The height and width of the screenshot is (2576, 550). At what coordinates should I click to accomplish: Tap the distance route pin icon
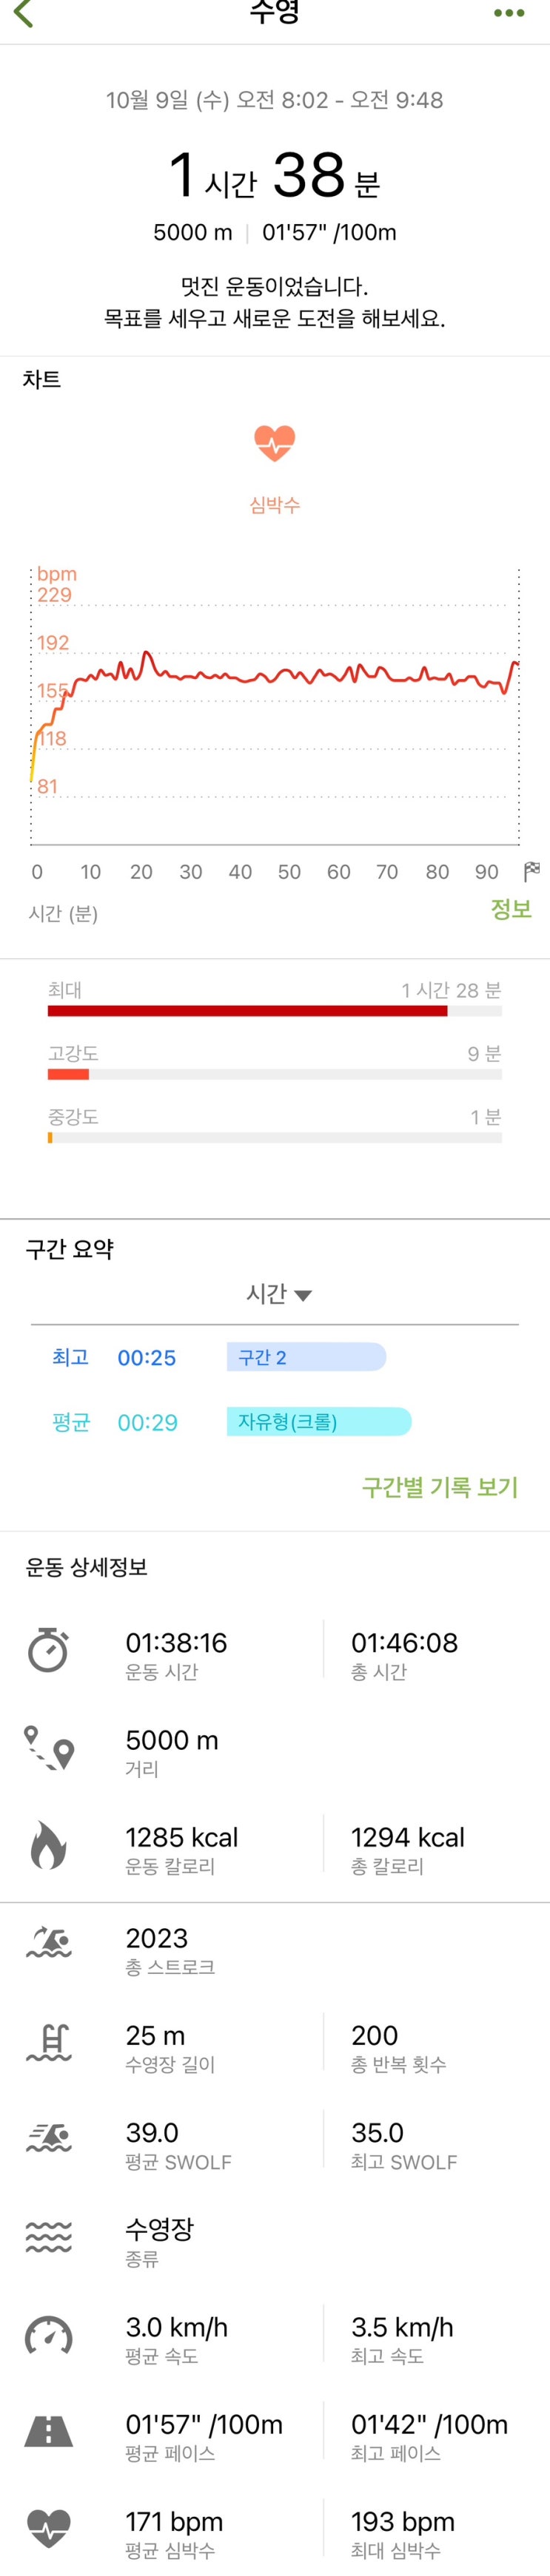coord(49,1747)
